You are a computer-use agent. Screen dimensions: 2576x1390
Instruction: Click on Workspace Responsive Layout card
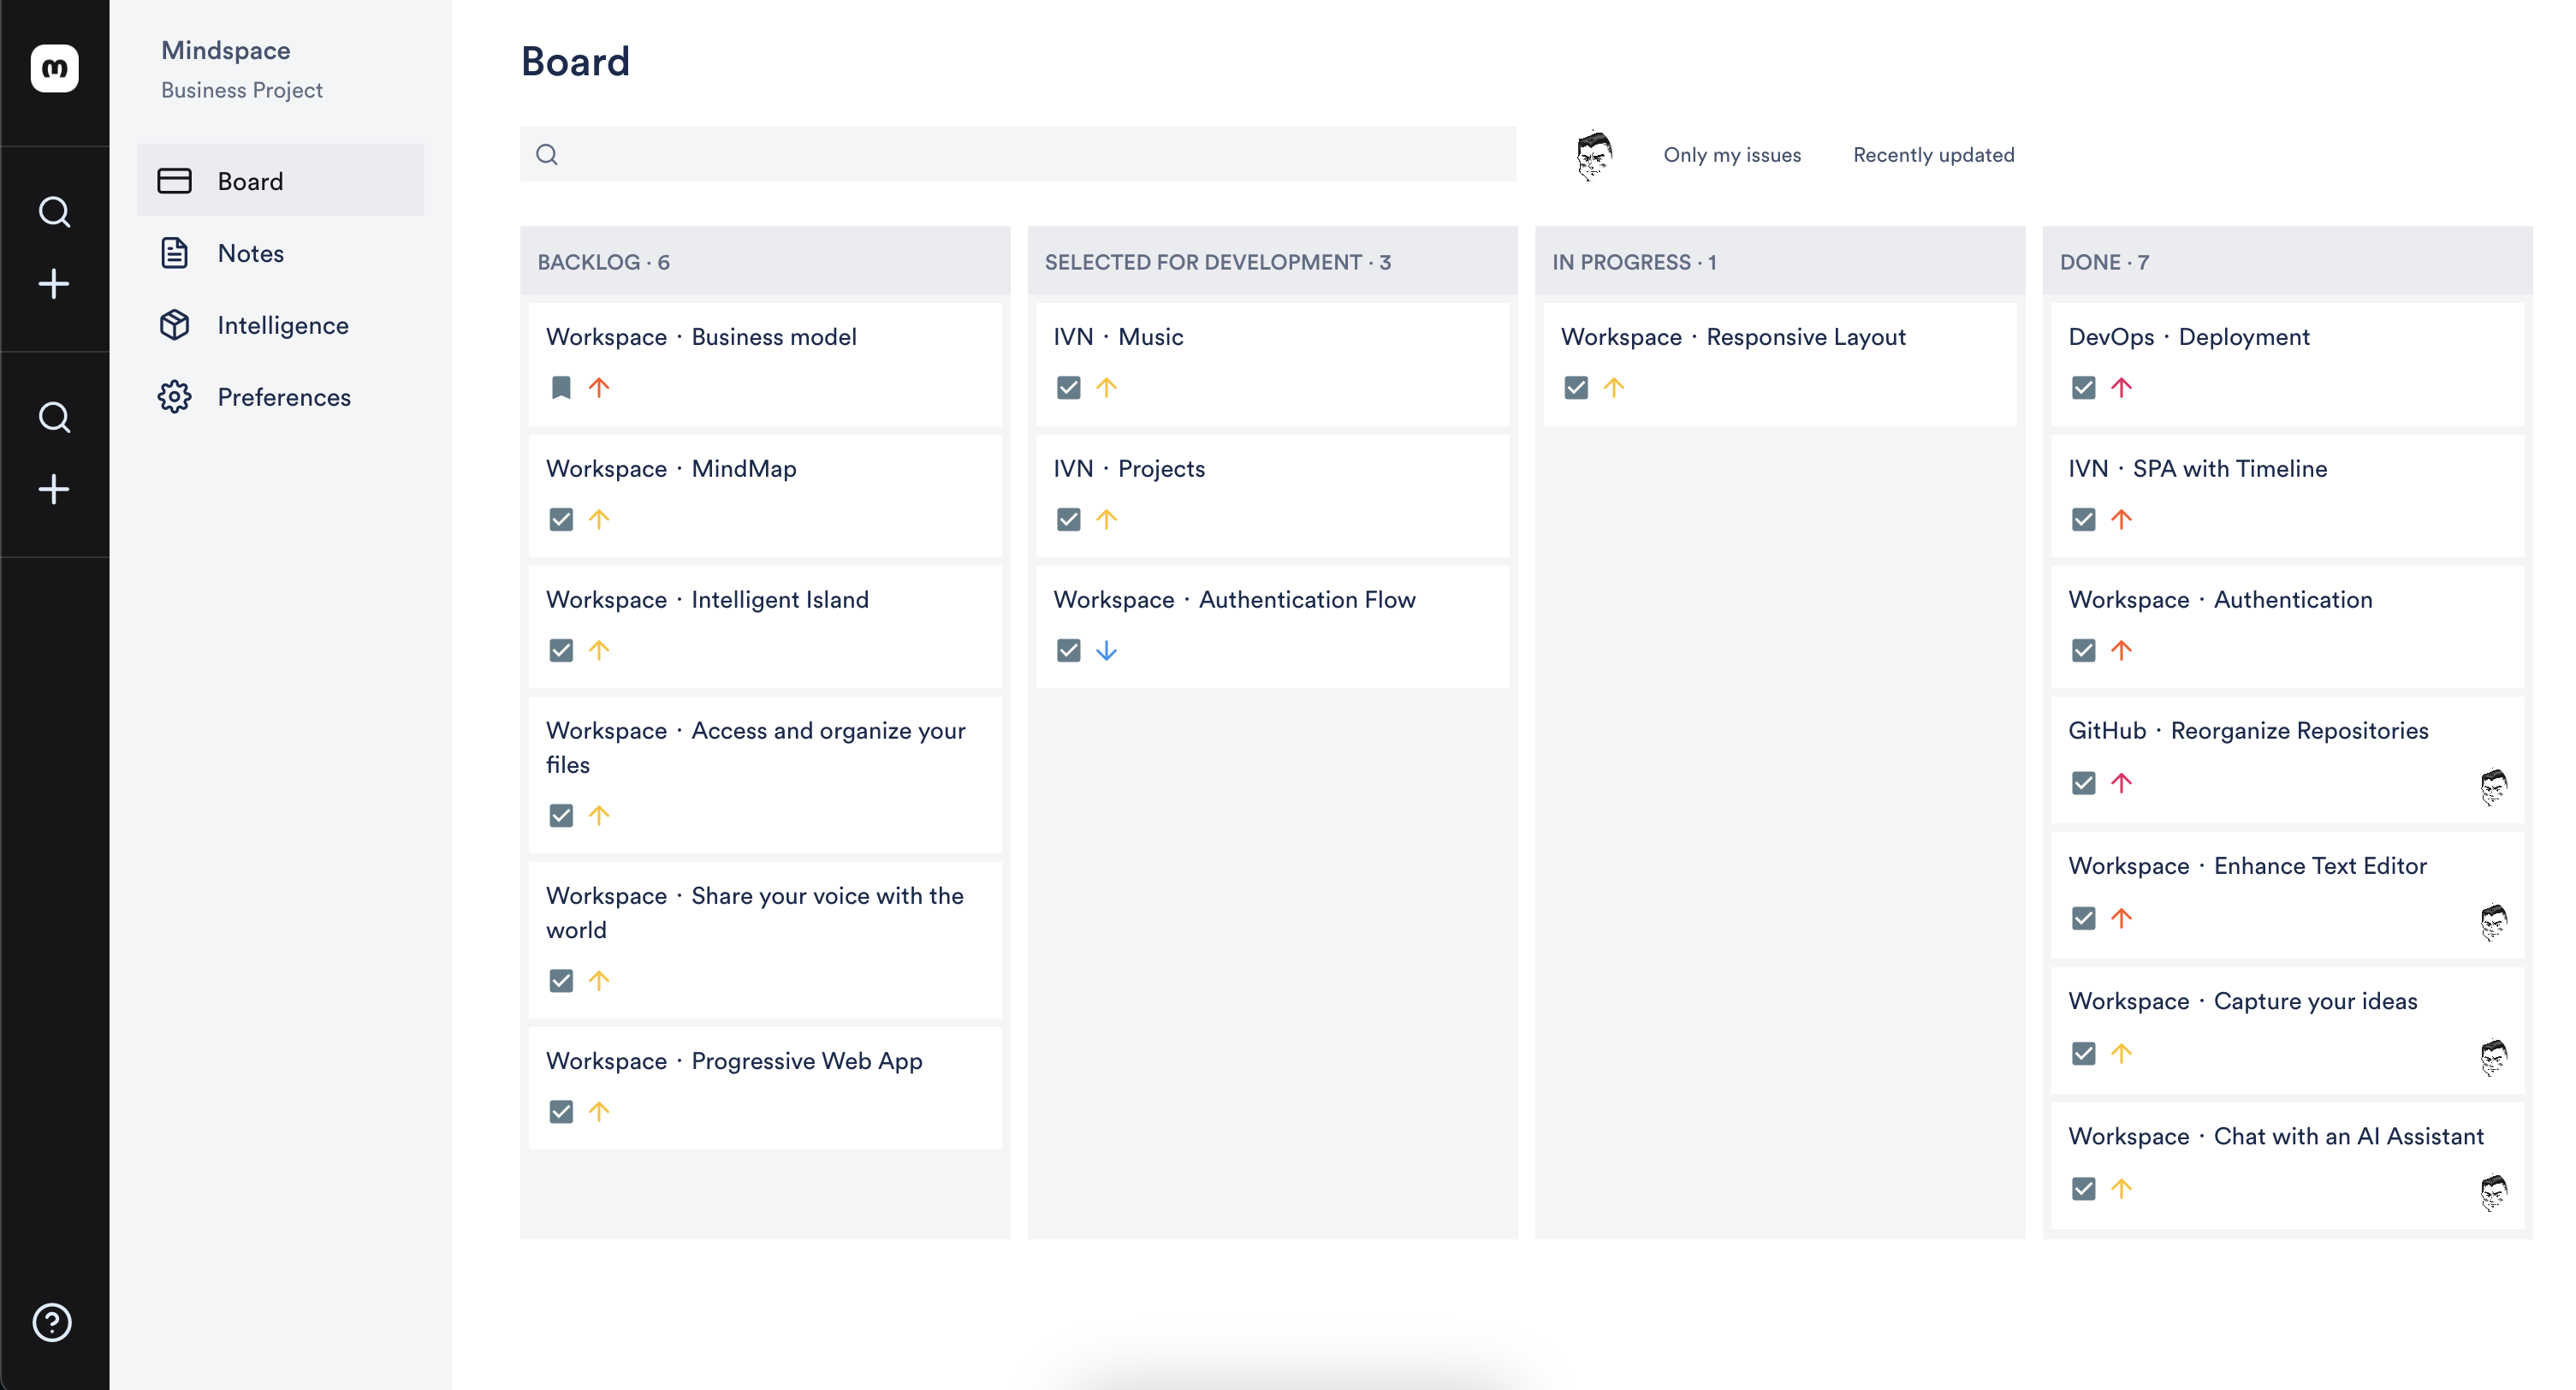1782,361
